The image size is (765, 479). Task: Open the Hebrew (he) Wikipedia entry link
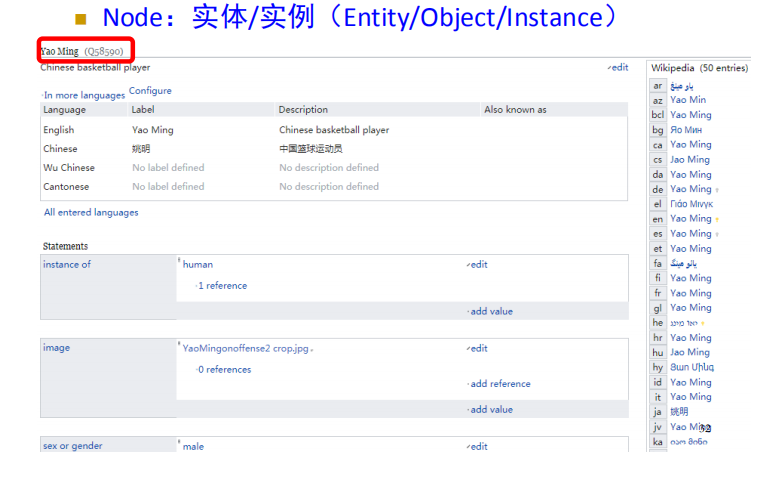(x=684, y=323)
